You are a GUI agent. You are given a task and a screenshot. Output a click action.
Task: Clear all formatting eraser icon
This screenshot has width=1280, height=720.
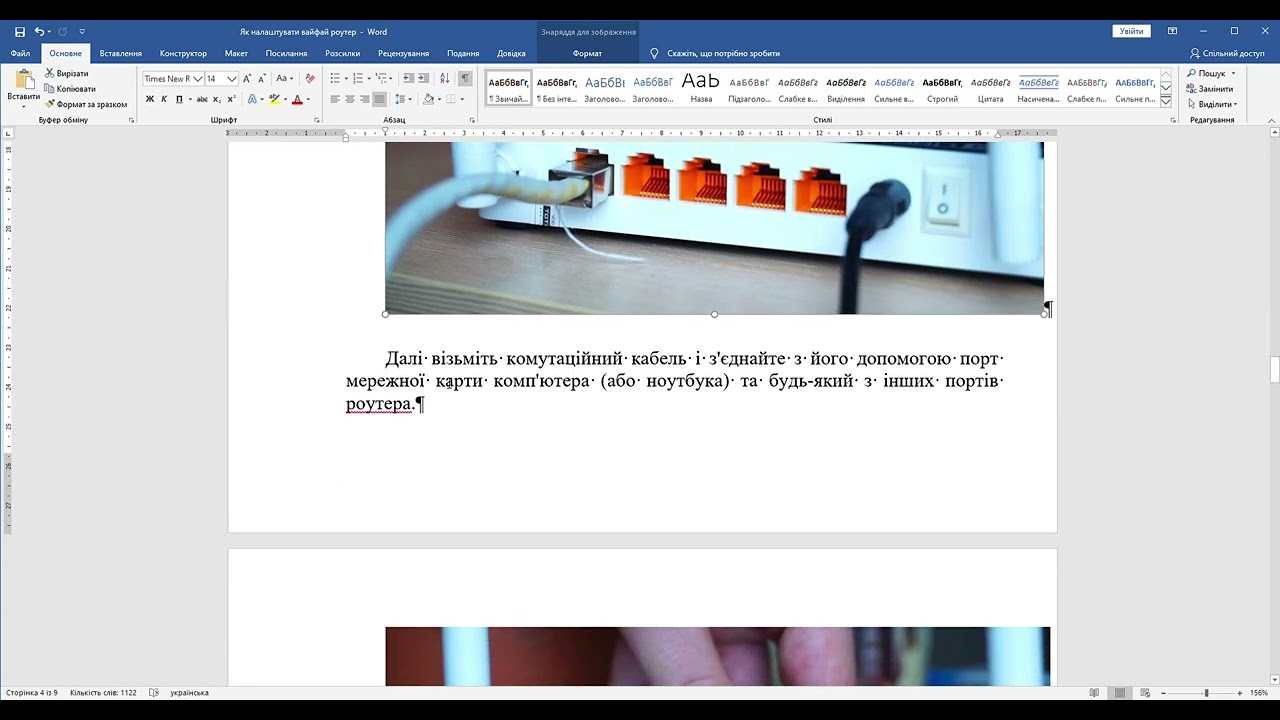pyautogui.click(x=310, y=79)
